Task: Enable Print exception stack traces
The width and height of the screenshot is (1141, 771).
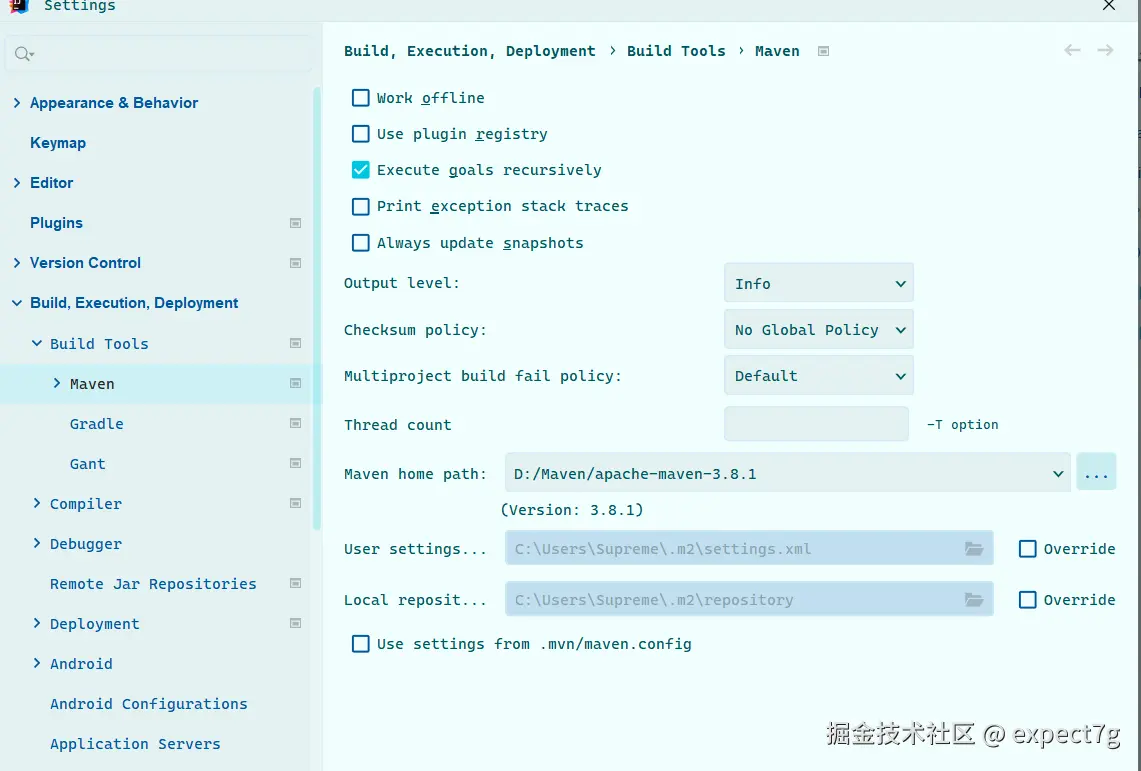Action: coord(360,207)
